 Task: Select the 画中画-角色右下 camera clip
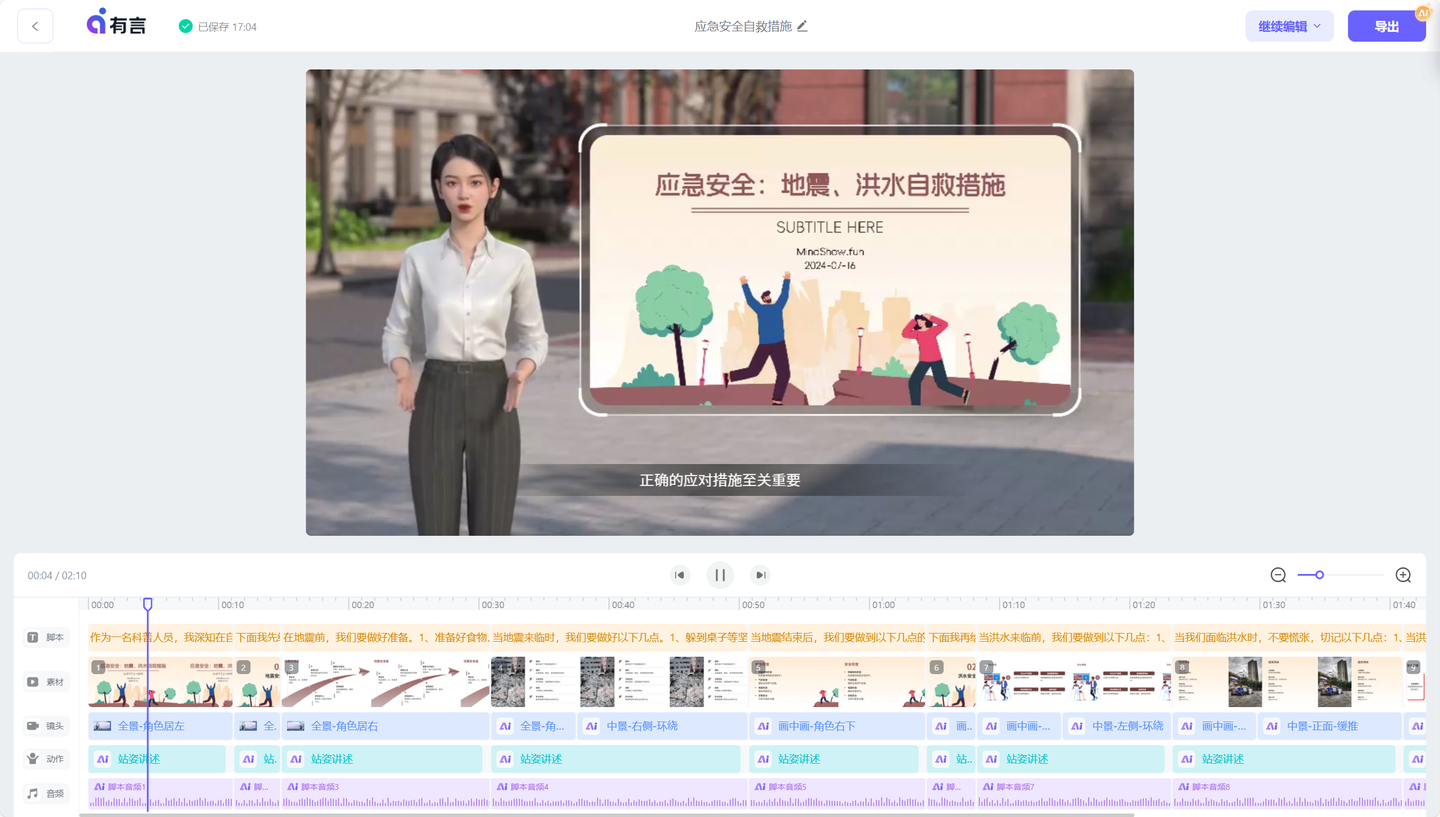(x=838, y=726)
